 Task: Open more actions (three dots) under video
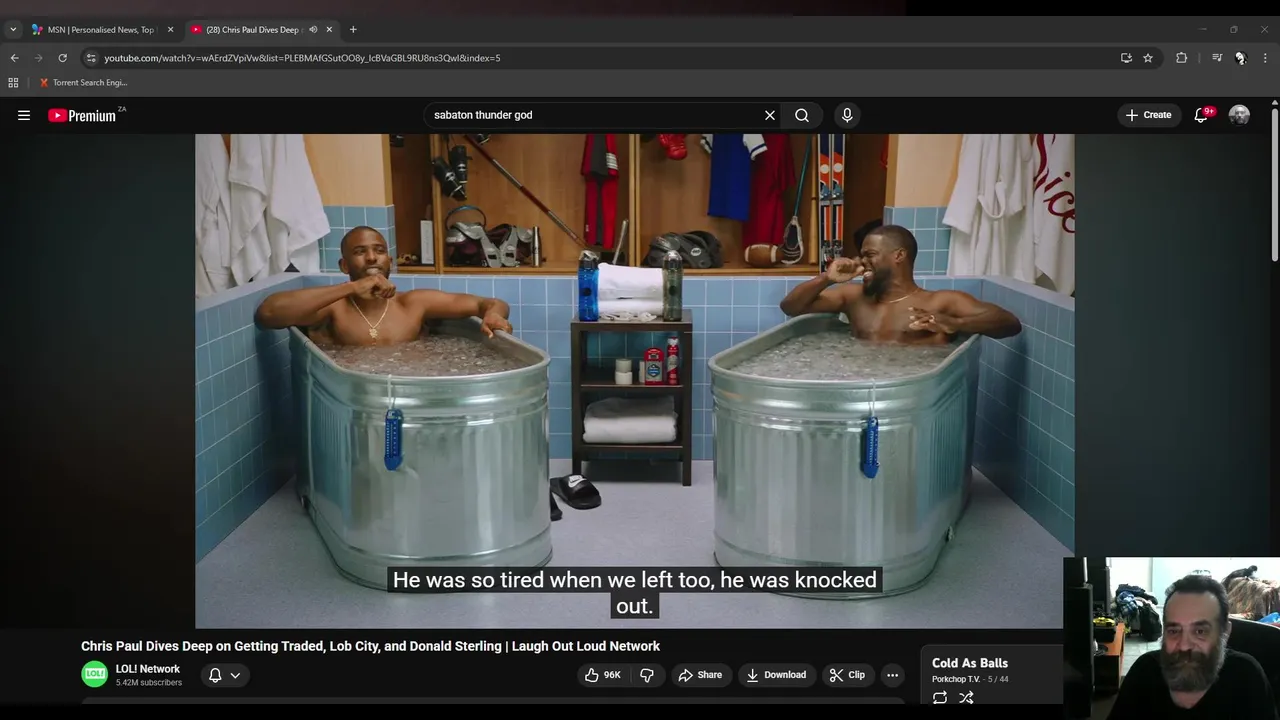892,675
